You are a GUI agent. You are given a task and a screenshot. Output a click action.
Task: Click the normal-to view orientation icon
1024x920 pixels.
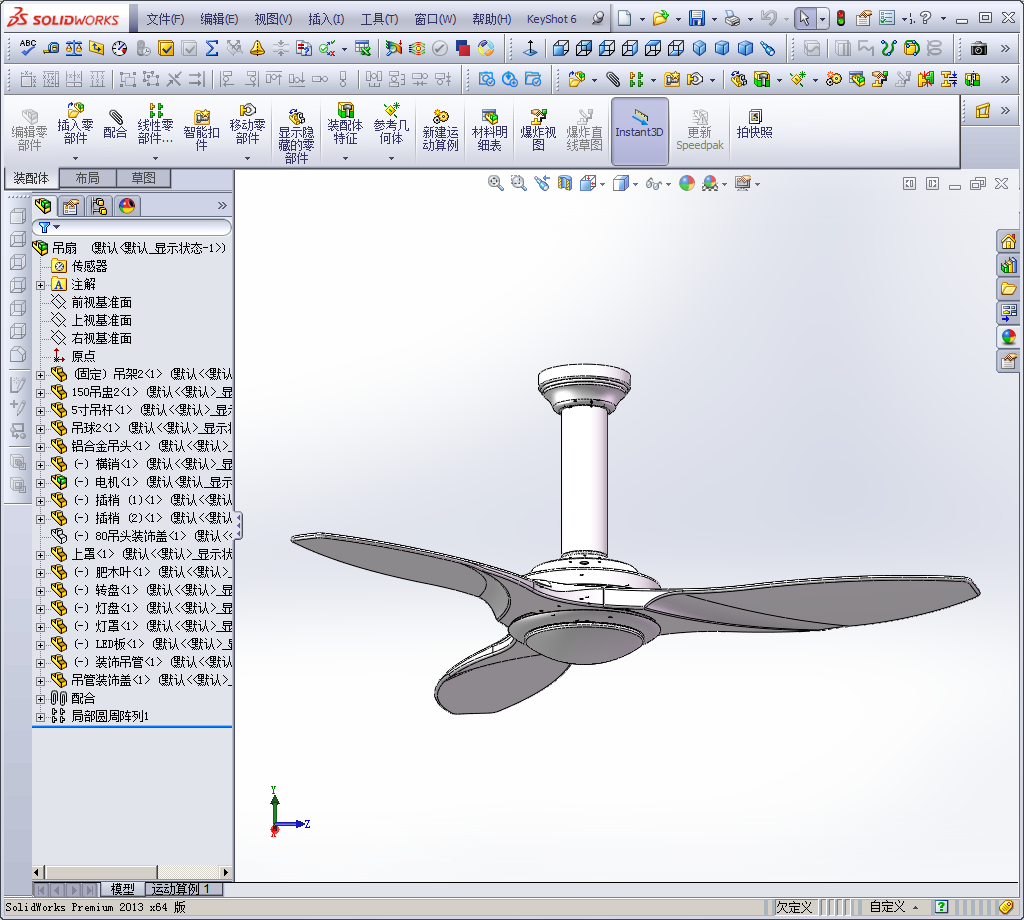point(530,48)
